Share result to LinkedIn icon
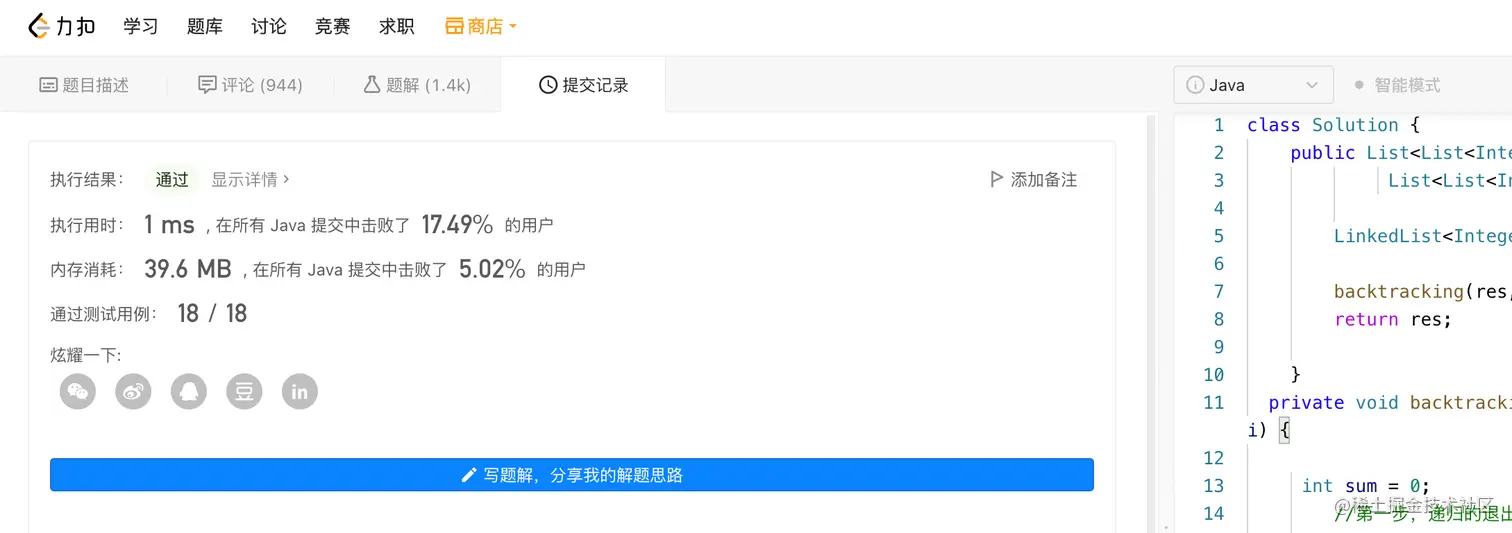The image size is (1512, 533). pyautogui.click(x=300, y=391)
